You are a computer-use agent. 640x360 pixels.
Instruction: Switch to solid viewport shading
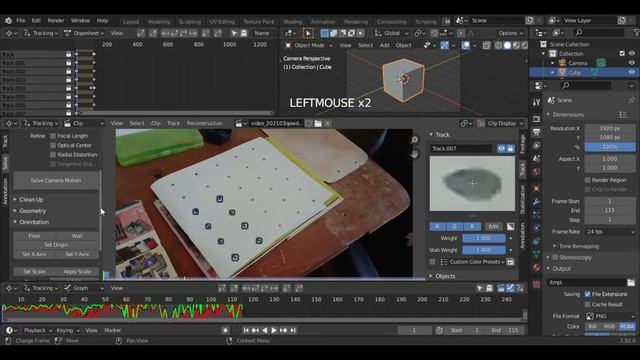tap(507, 45)
